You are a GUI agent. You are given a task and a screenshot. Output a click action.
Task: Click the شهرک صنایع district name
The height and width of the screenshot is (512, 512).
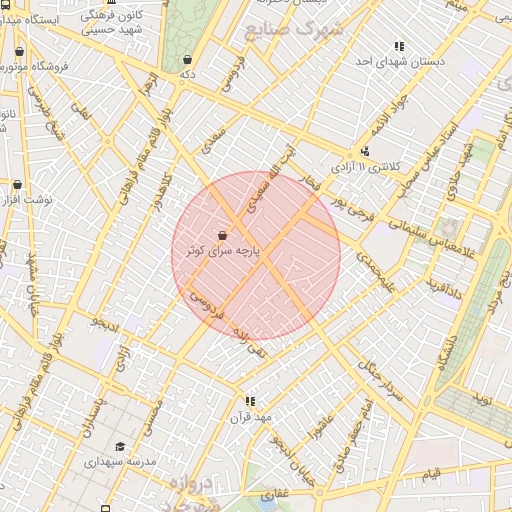[294, 30]
